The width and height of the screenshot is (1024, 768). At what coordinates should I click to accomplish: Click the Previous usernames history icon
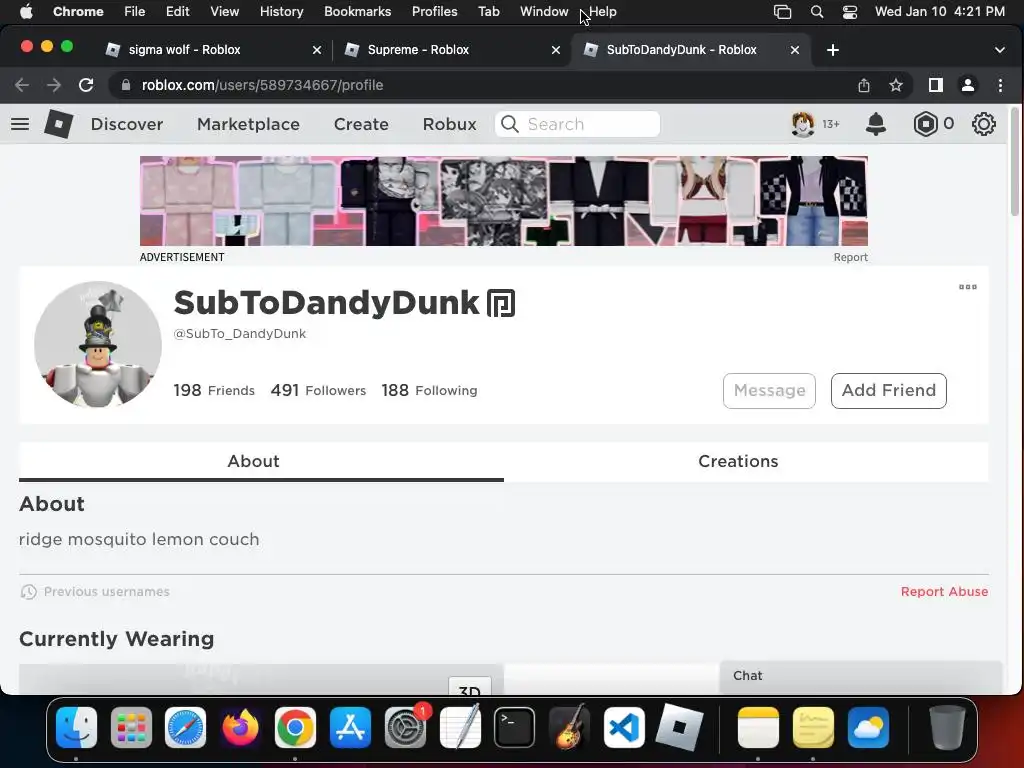pyautogui.click(x=28, y=592)
